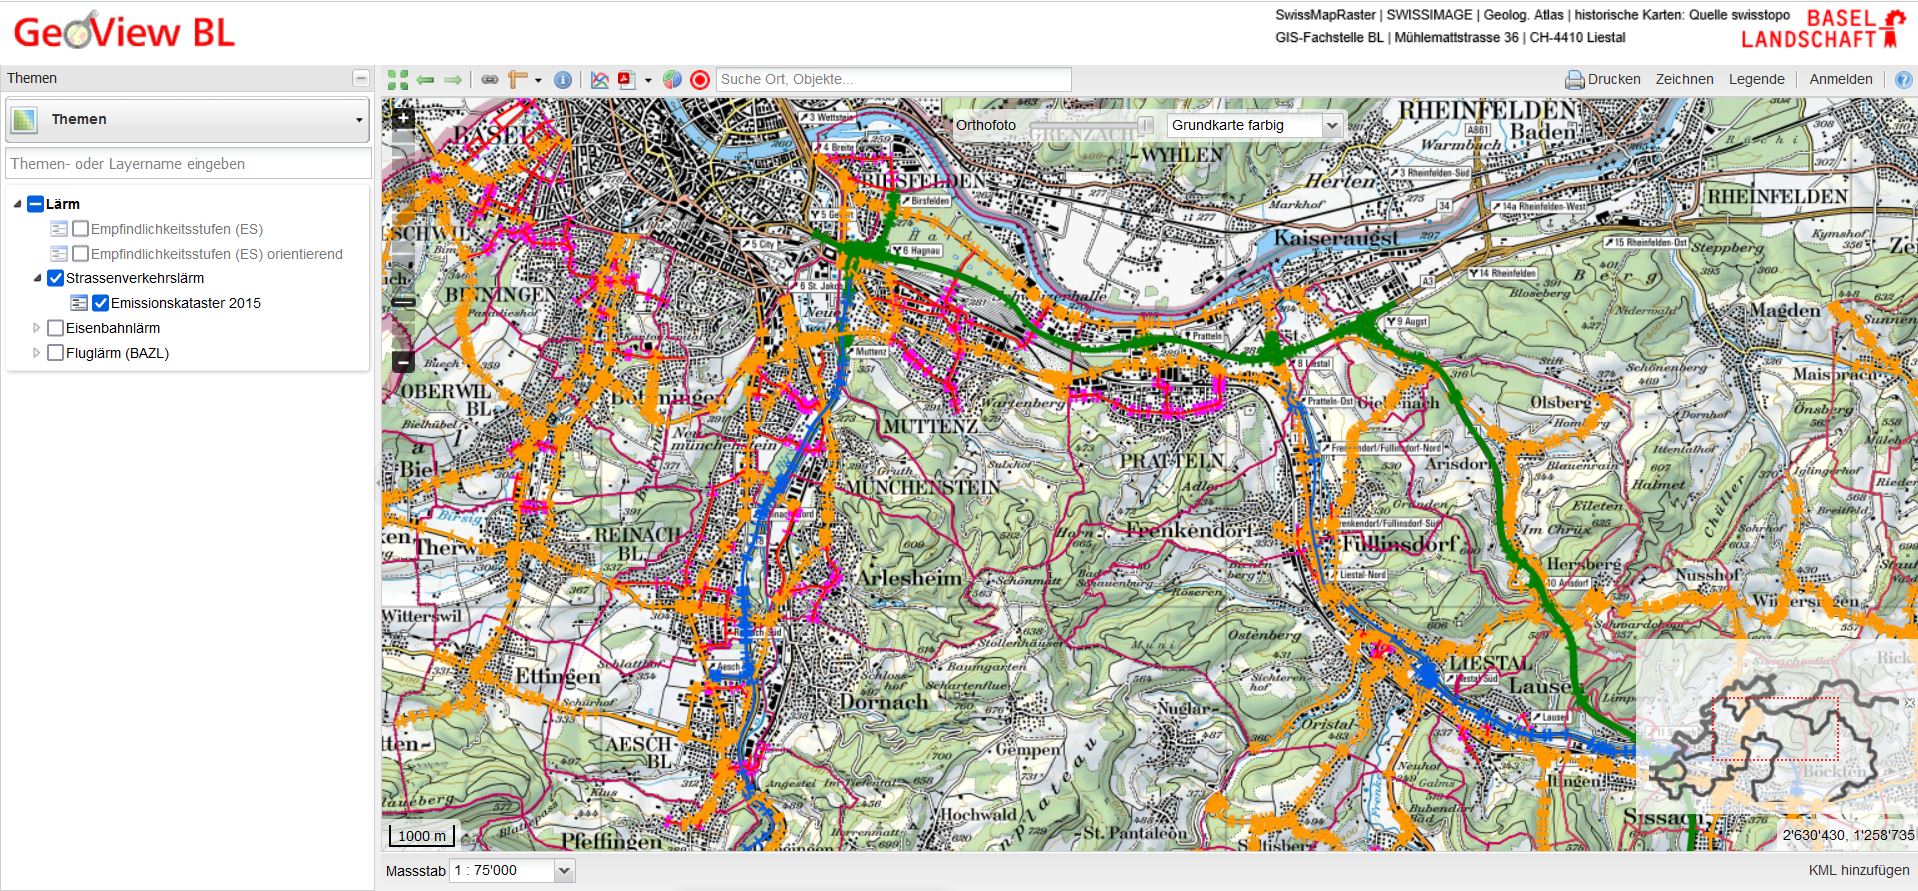Open the blue help question icon

(1903, 80)
